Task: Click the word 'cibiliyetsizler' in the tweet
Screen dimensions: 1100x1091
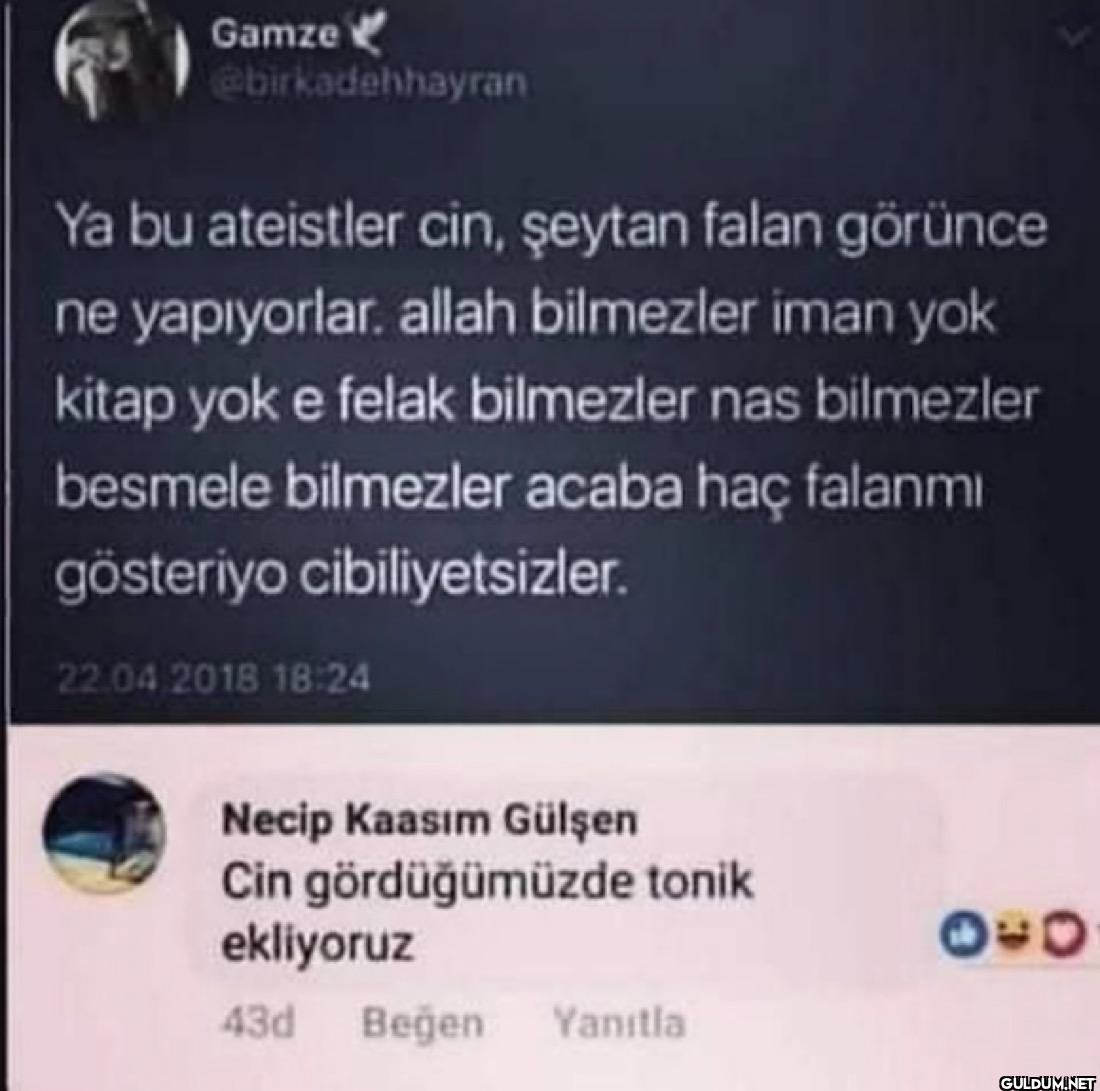Action: (x=462, y=573)
